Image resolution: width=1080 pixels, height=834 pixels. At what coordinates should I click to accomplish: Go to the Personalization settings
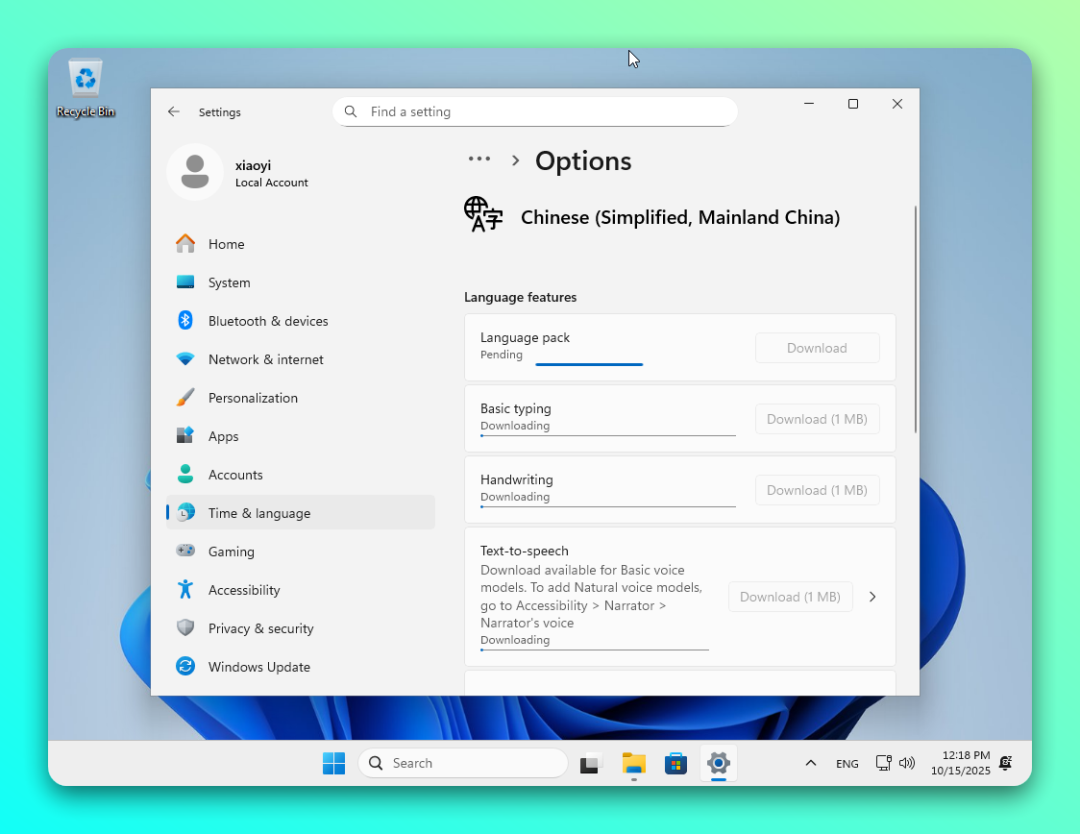[x=252, y=398]
